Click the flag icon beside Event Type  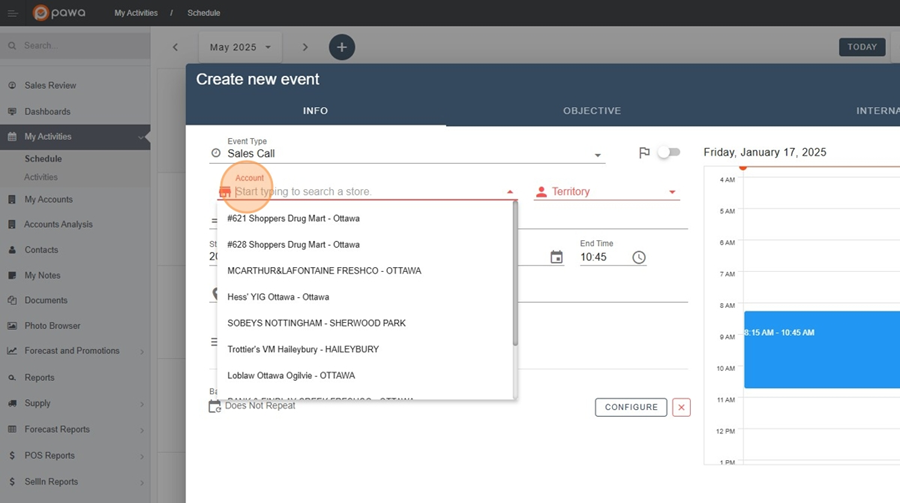[x=644, y=153]
